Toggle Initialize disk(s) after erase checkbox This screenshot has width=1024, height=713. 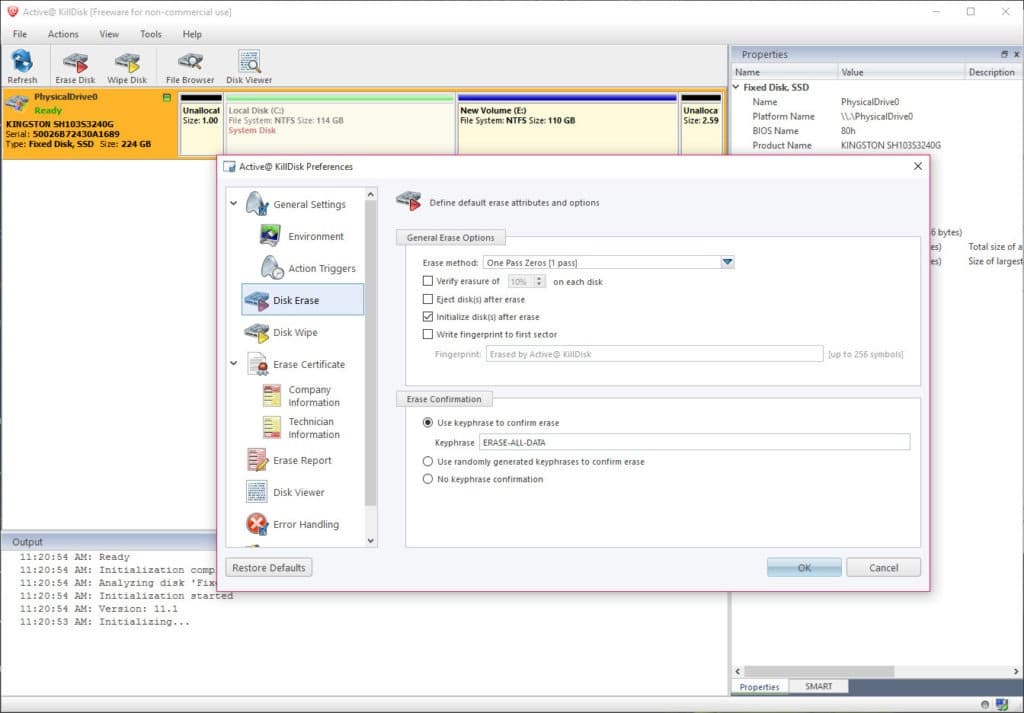point(429,317)
